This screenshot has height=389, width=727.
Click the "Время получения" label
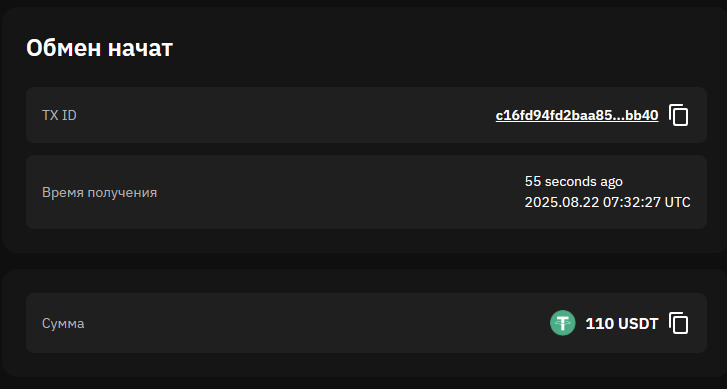click(99, 192)
